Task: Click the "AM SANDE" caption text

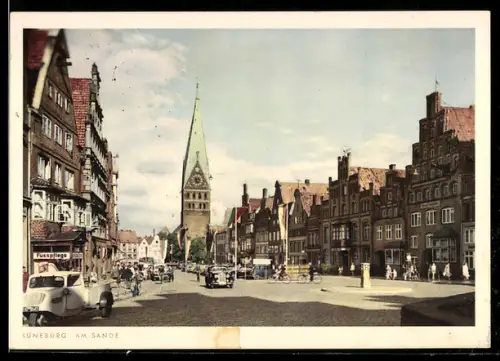Action: tap(98, 336)
